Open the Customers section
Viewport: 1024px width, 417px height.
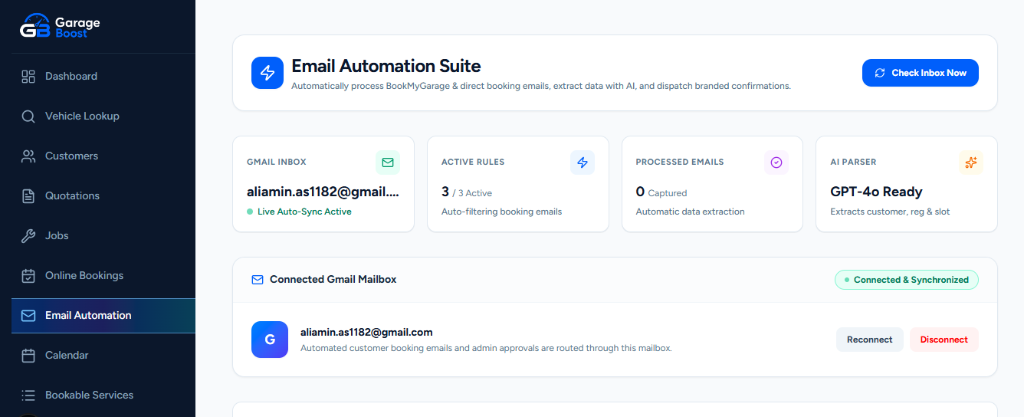103,156
